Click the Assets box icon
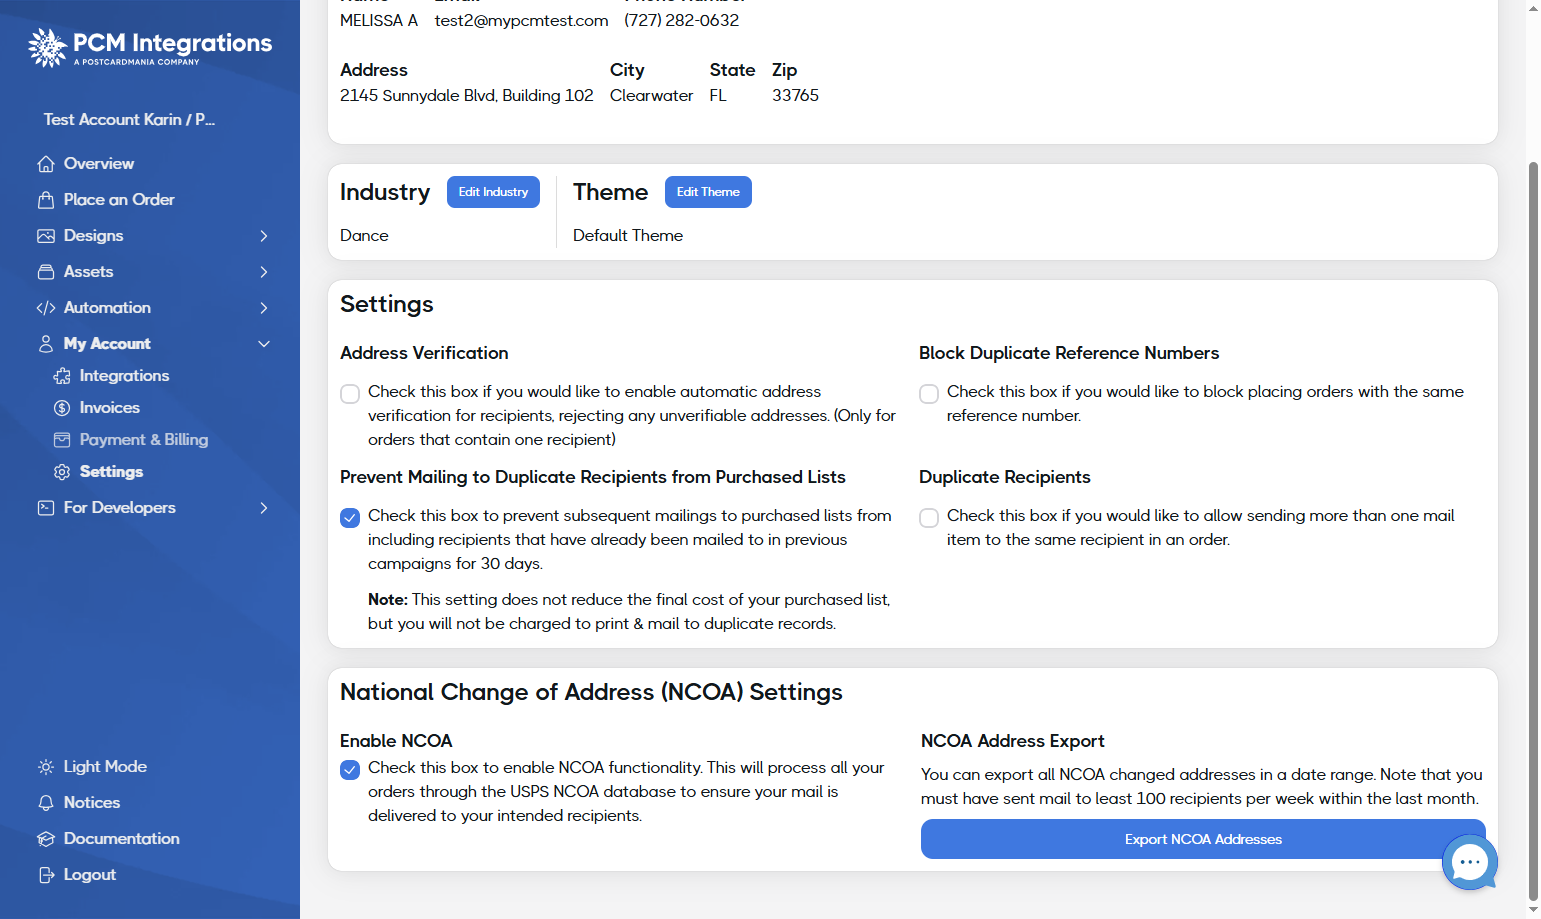This screenshot has height=919, width=1541. click(x=46, y=272)
